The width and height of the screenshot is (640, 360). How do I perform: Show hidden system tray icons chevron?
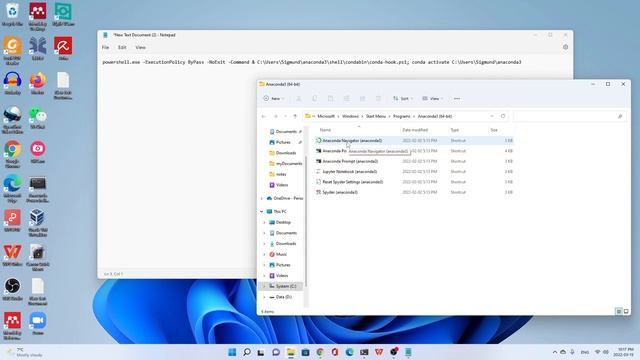(555, 352)
